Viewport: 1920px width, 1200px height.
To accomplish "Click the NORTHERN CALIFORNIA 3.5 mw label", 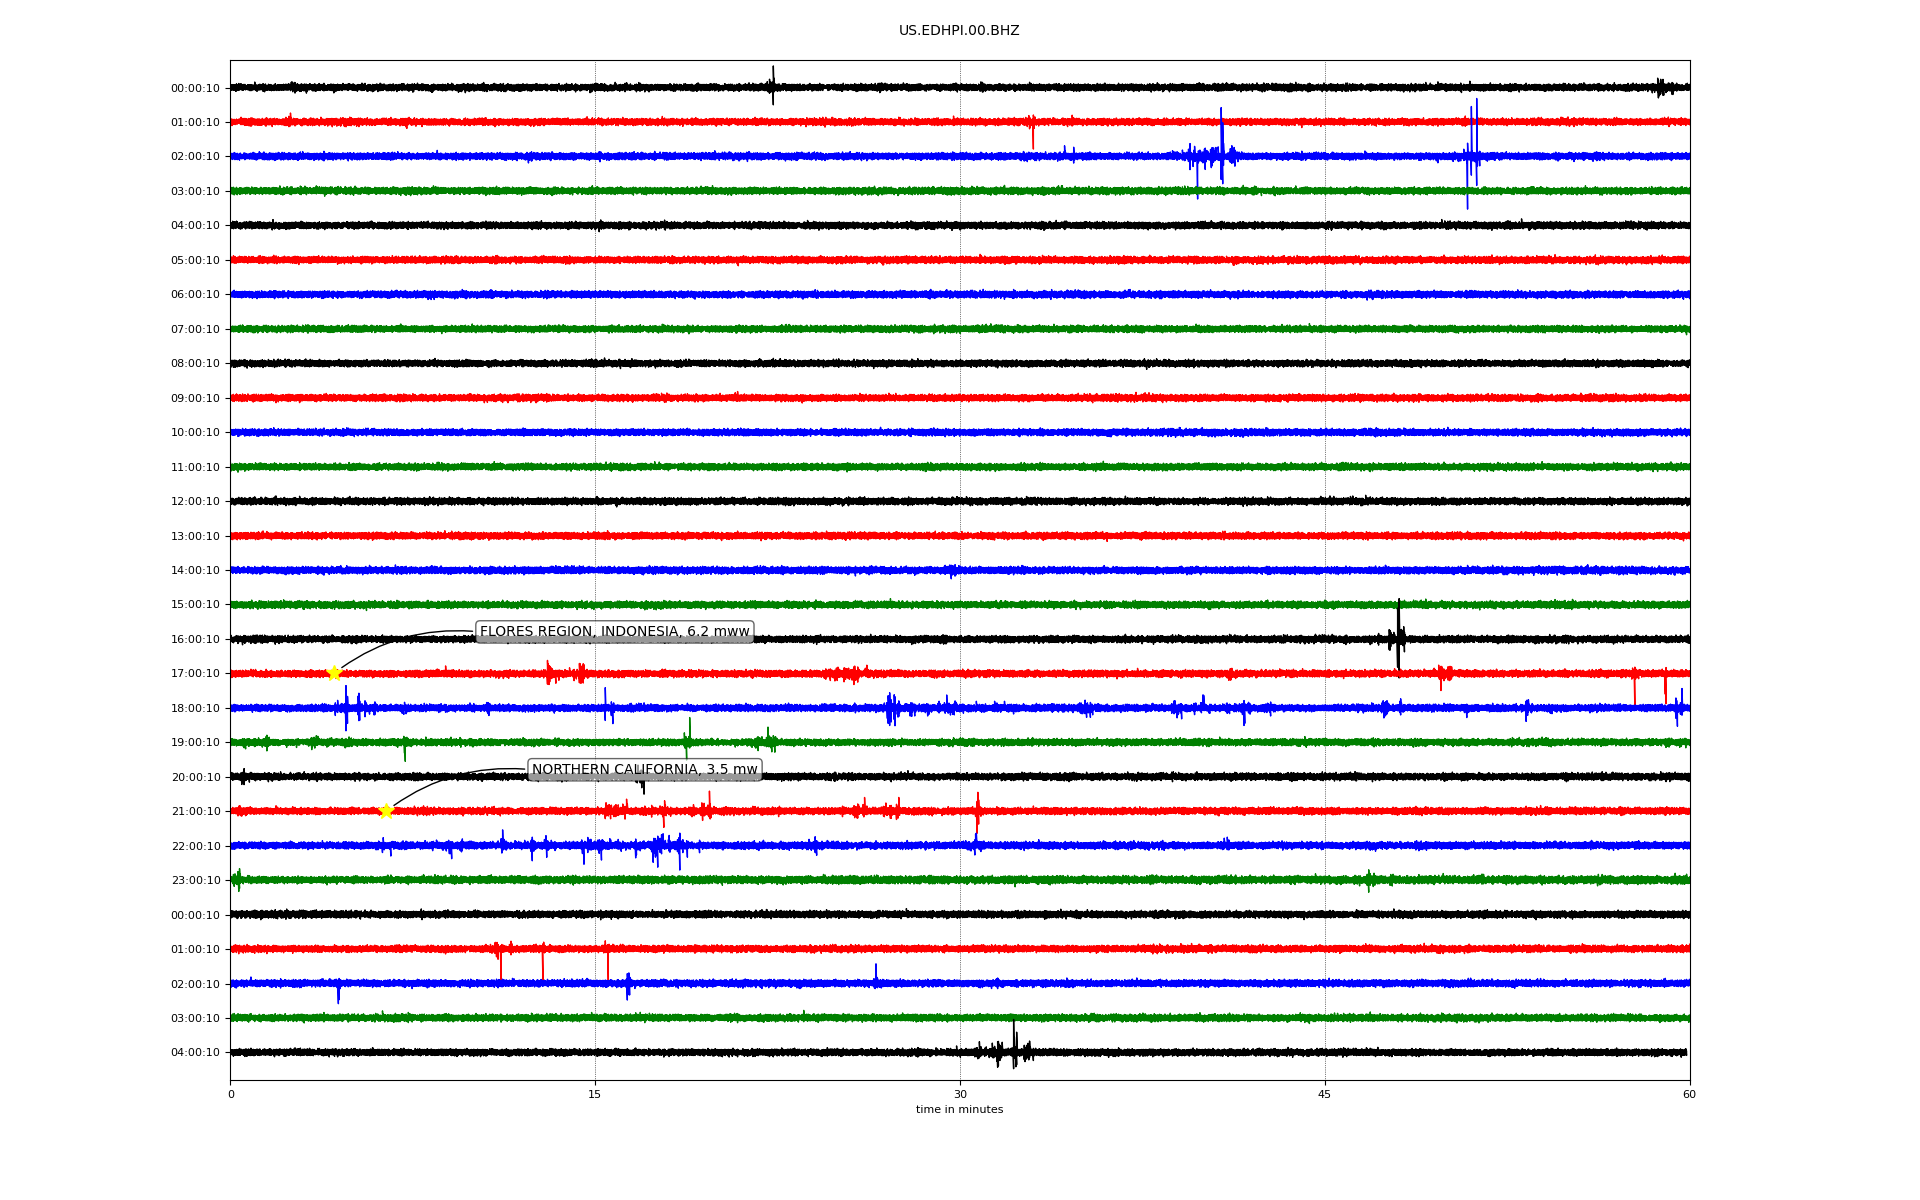I will point(644,770).
